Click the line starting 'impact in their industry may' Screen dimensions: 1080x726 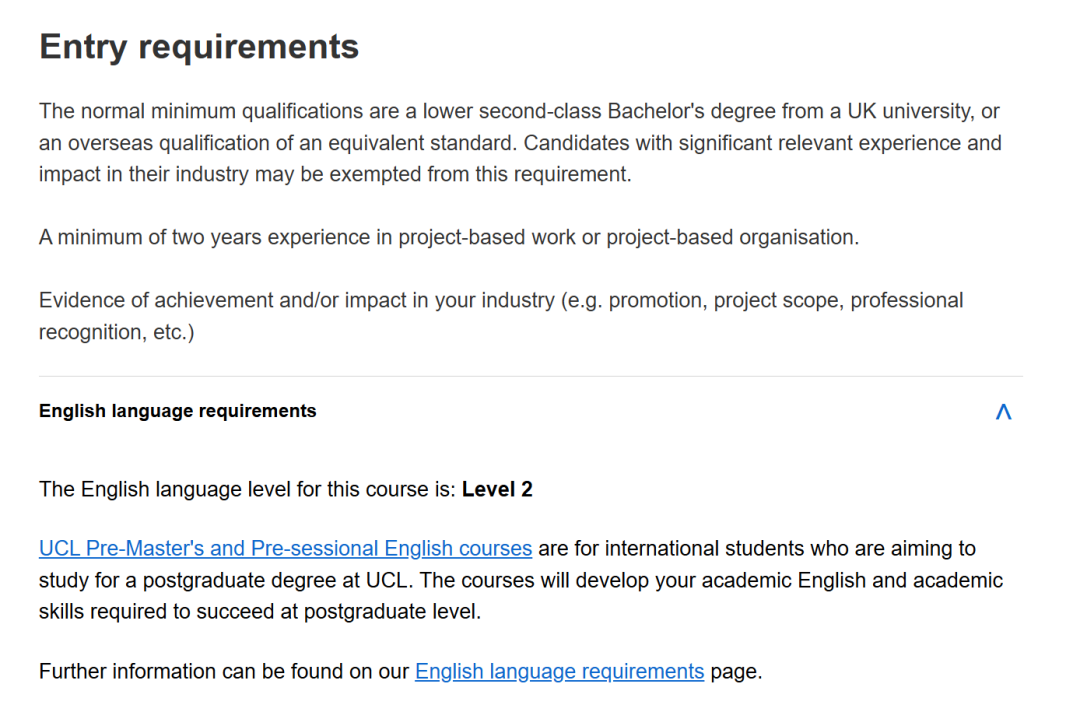[335, 174]
